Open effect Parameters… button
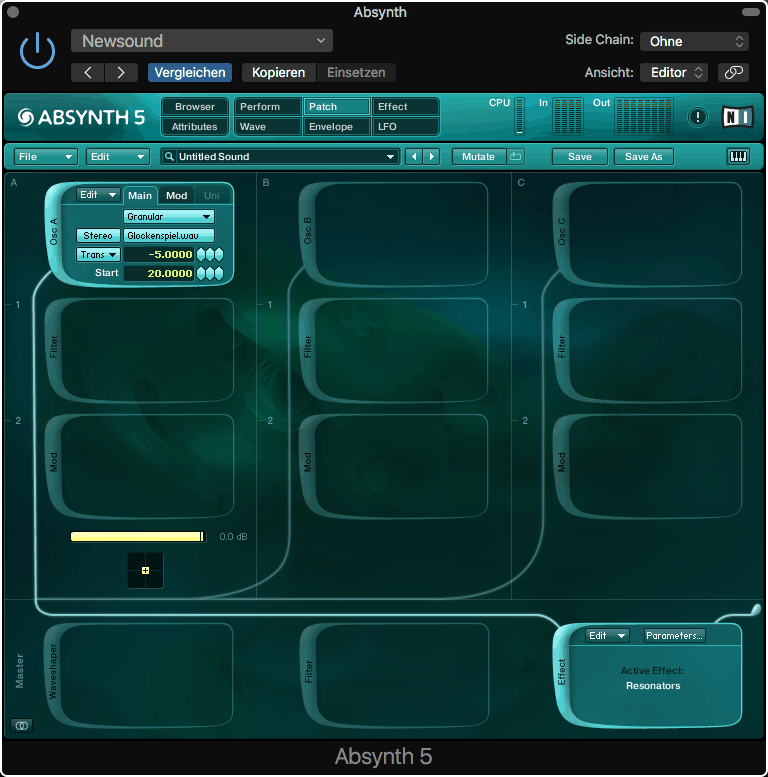This screenshot has height=777, width=768. [x=674, y=635]
